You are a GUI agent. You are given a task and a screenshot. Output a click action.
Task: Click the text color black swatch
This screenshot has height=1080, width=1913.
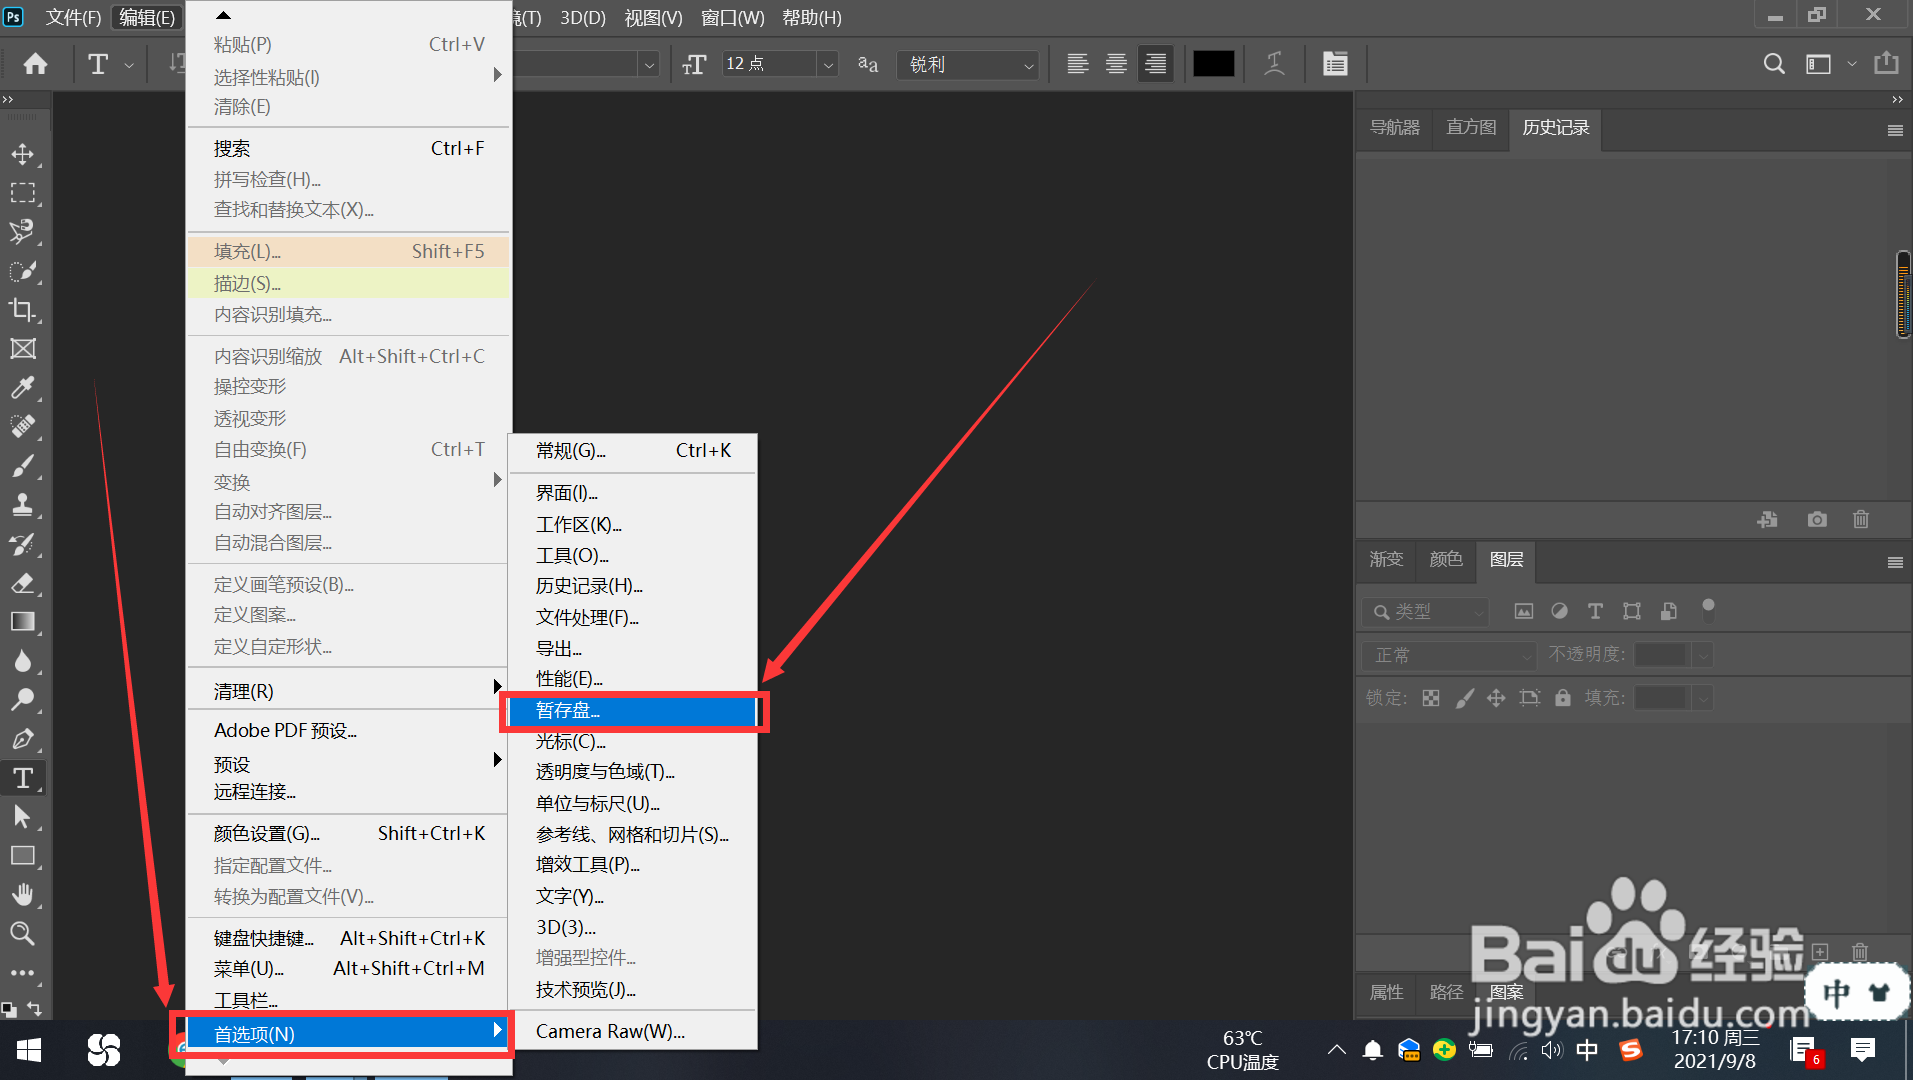pos(1213,64)
